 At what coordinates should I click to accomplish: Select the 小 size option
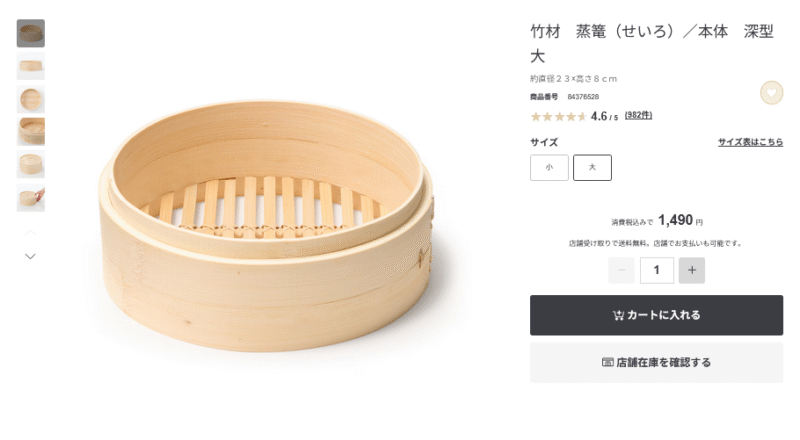(x=549, y=167)
